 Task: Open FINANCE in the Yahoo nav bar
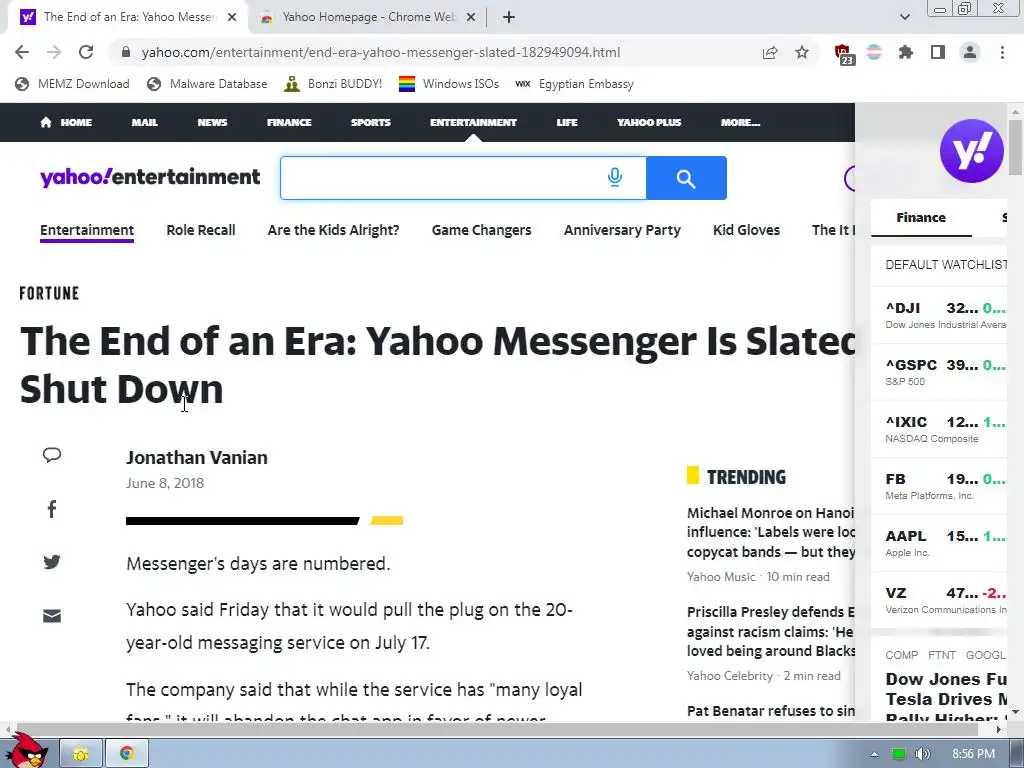(289, 122)
